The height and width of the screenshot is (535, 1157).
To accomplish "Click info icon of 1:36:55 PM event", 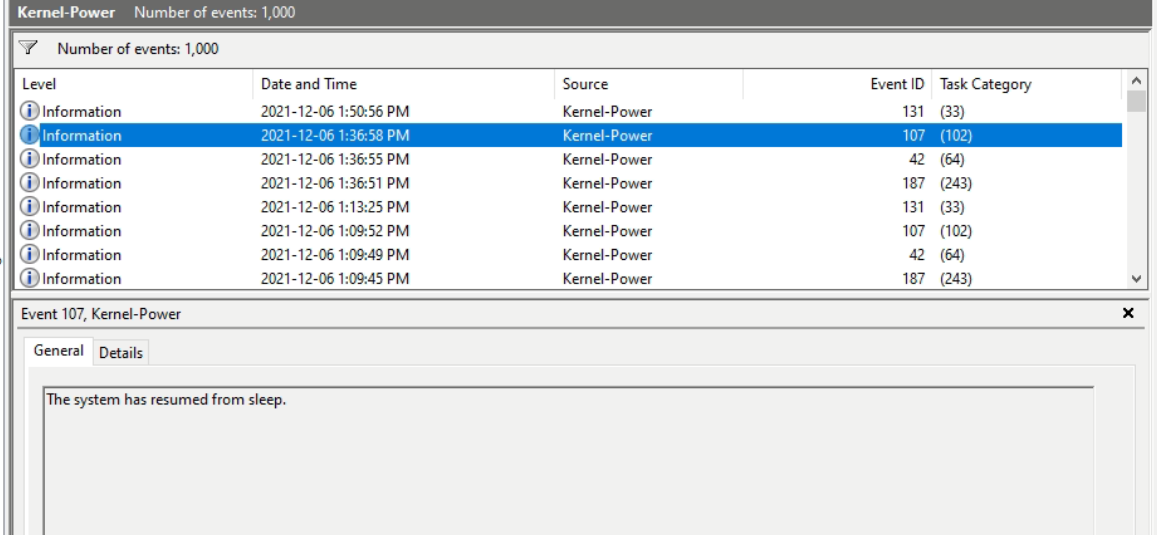I will [x=29, y=160].
